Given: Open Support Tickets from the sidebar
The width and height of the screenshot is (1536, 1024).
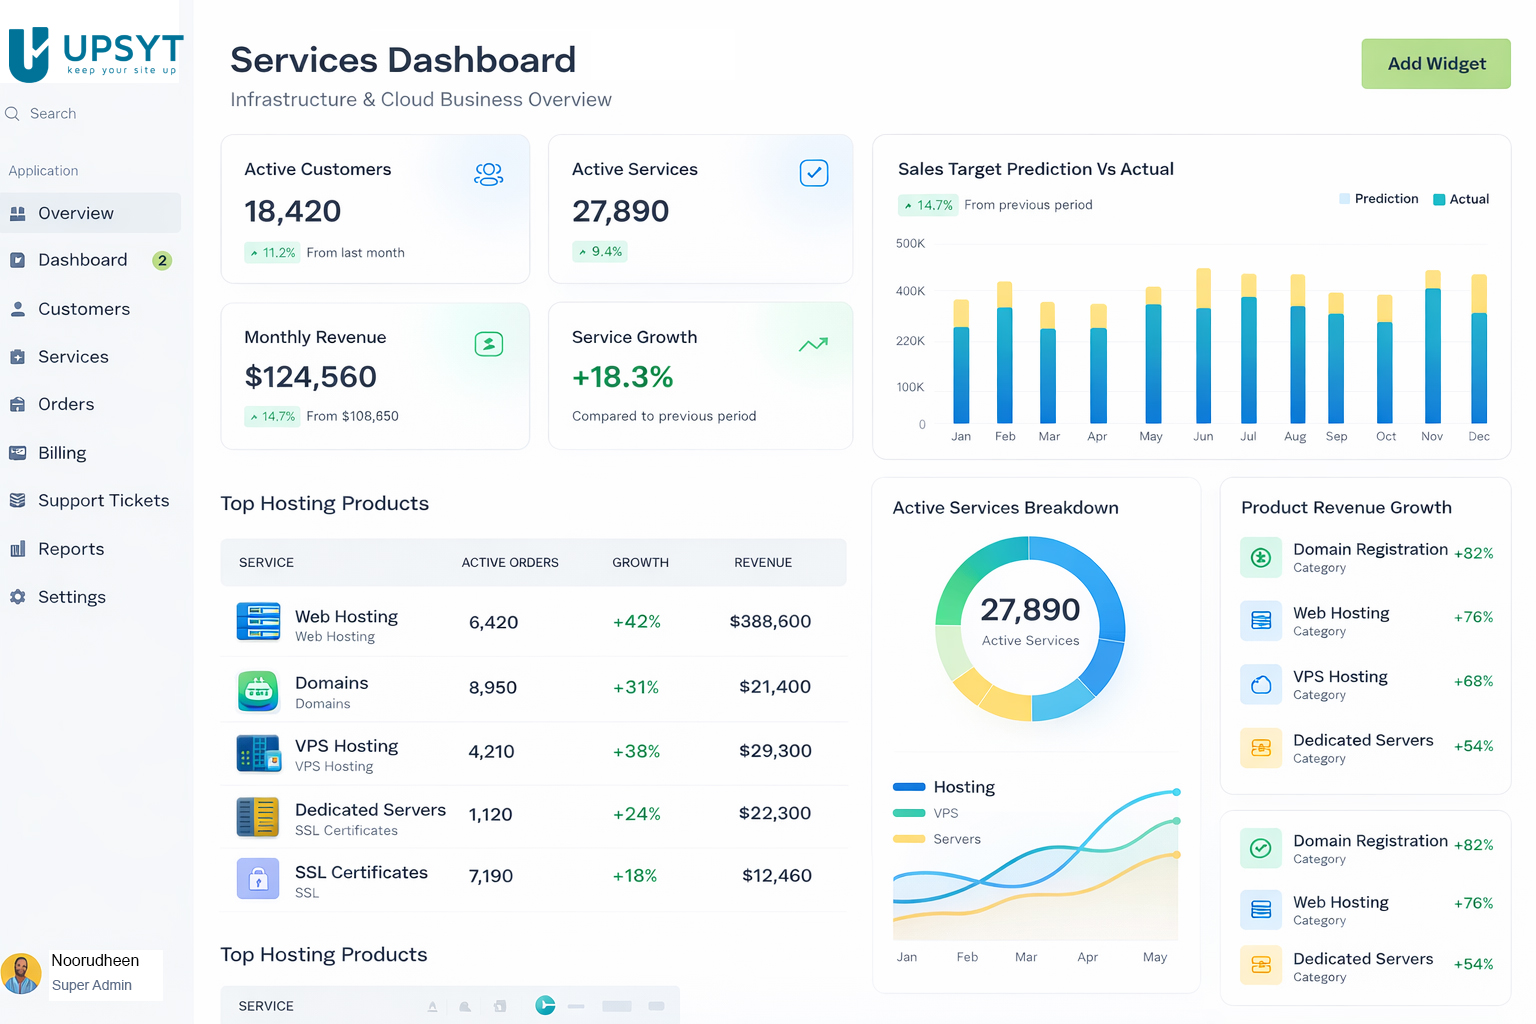Looking at the screenshot, I should pos(103,500).
